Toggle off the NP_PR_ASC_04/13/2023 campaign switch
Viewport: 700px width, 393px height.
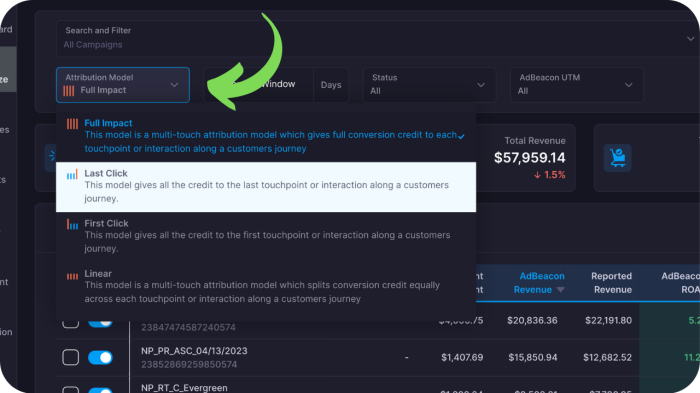tap(100, 357)
